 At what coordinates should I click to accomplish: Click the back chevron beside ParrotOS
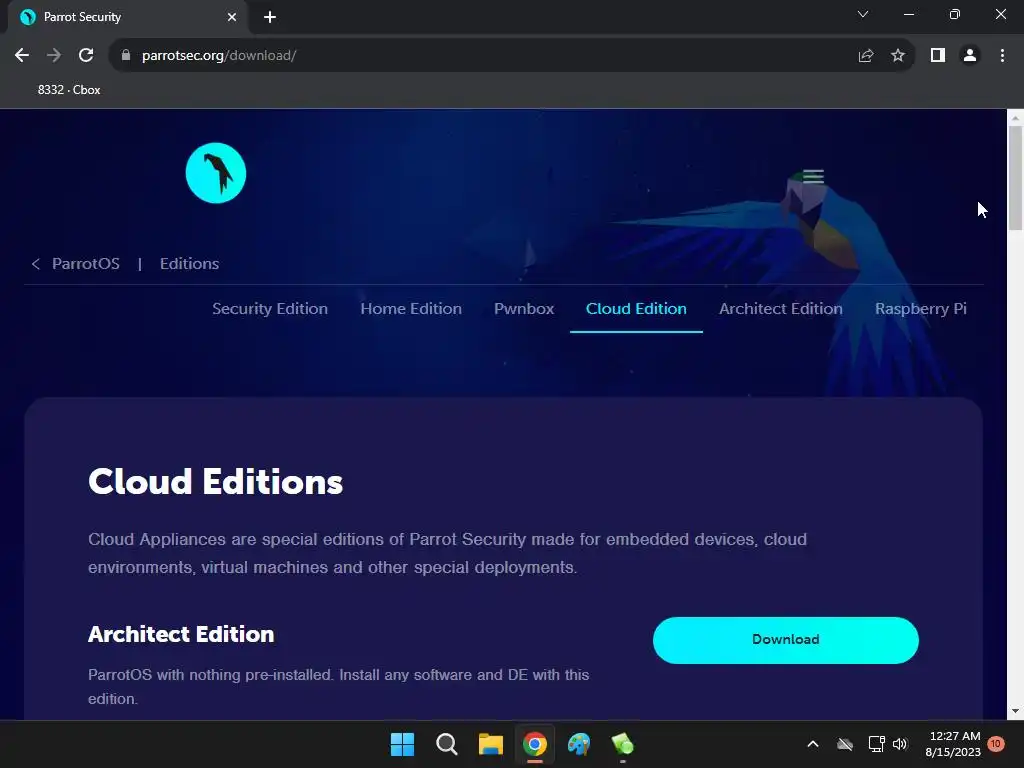pos(36,264)
